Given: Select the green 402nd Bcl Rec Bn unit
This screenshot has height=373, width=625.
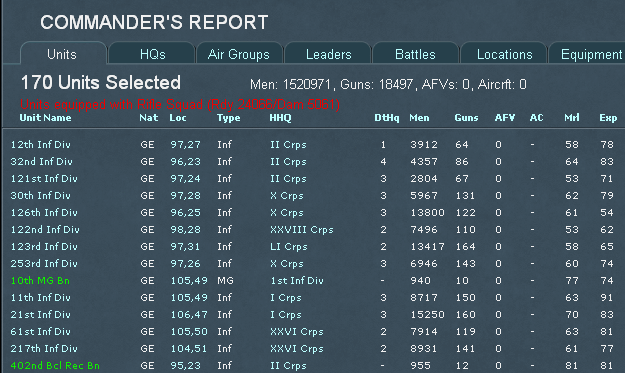Looking at the screenshot, I should (55, 366).
